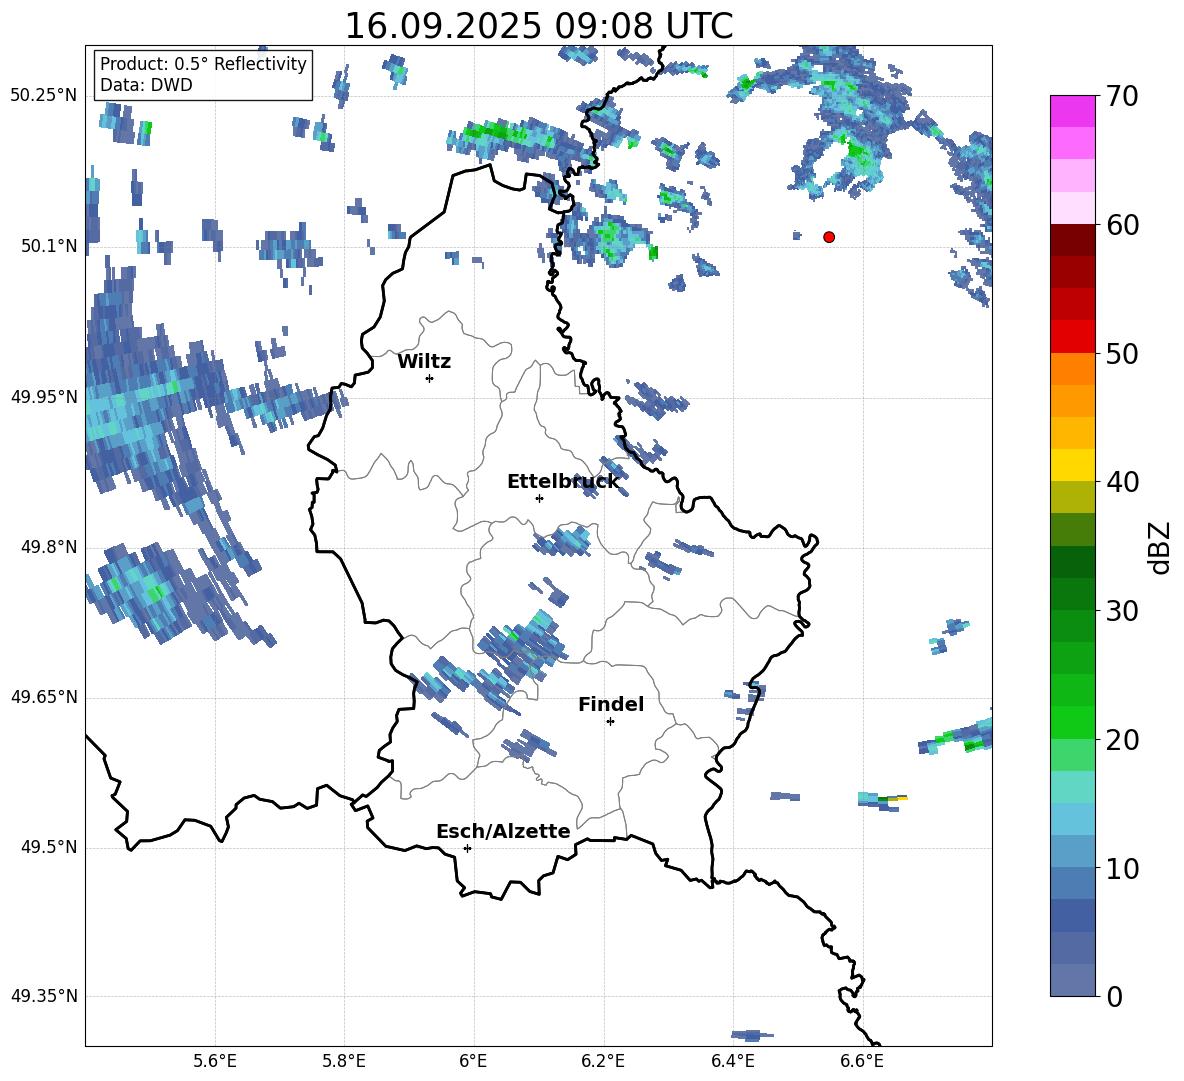Click the 'Data: DWD' text
Image resolution: width=1184 pixels, height=1081 pixels.
(146, 85)
